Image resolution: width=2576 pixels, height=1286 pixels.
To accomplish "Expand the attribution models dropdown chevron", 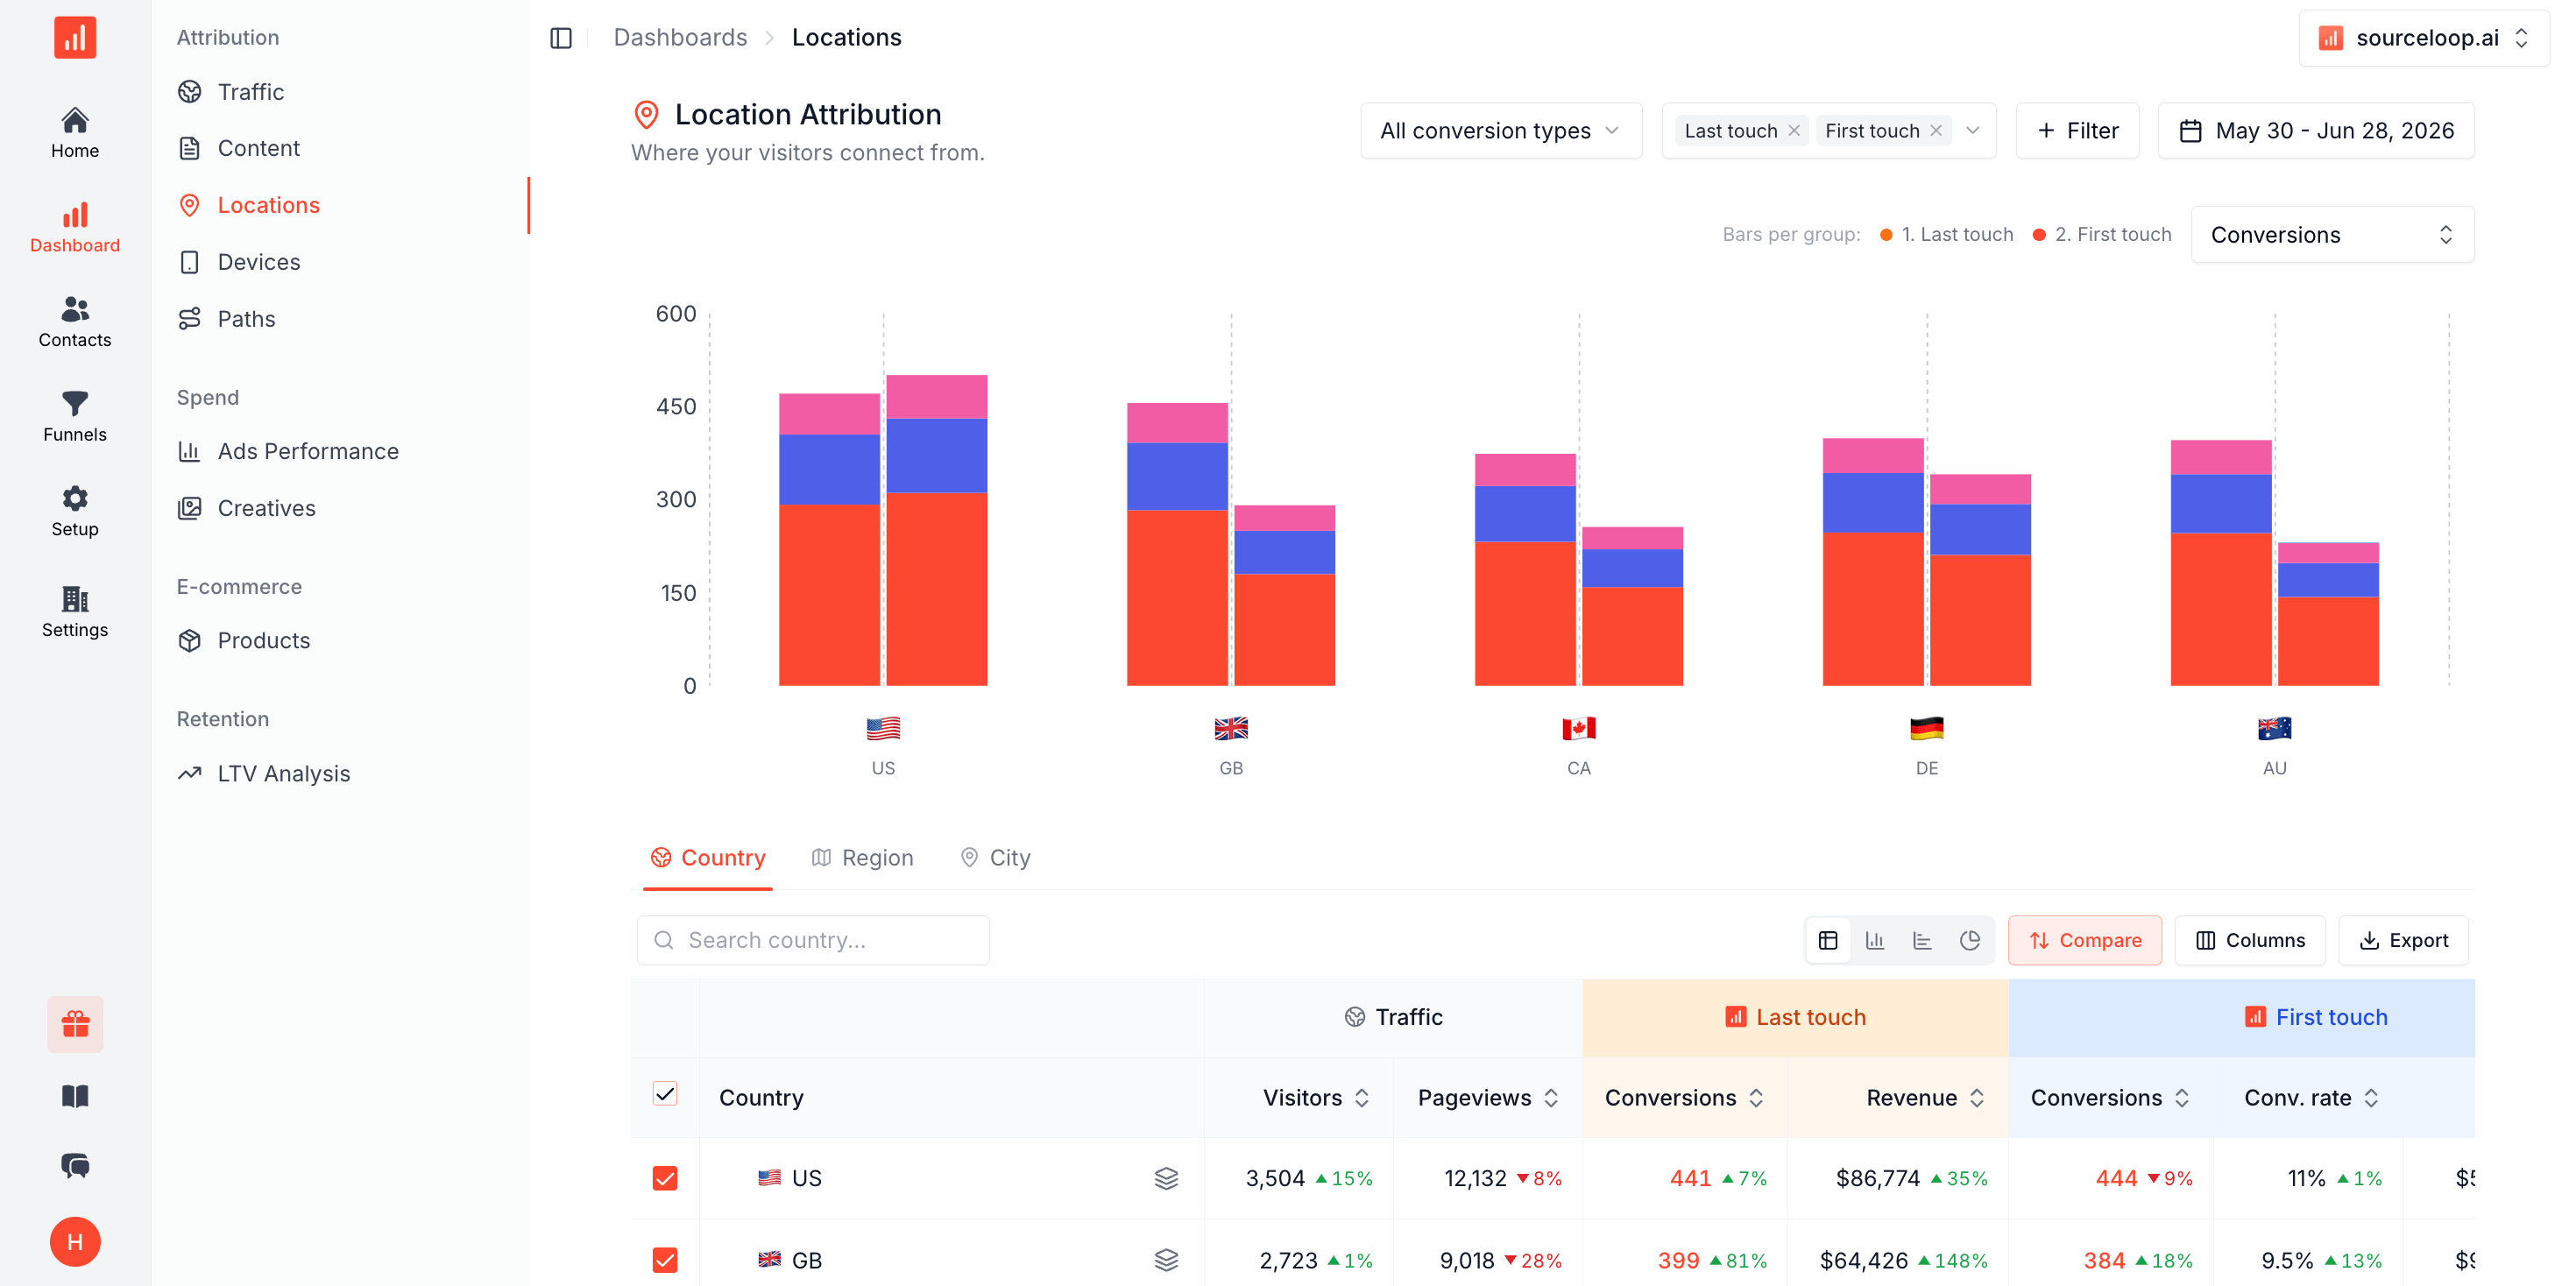I will (x=1972, y=131).
